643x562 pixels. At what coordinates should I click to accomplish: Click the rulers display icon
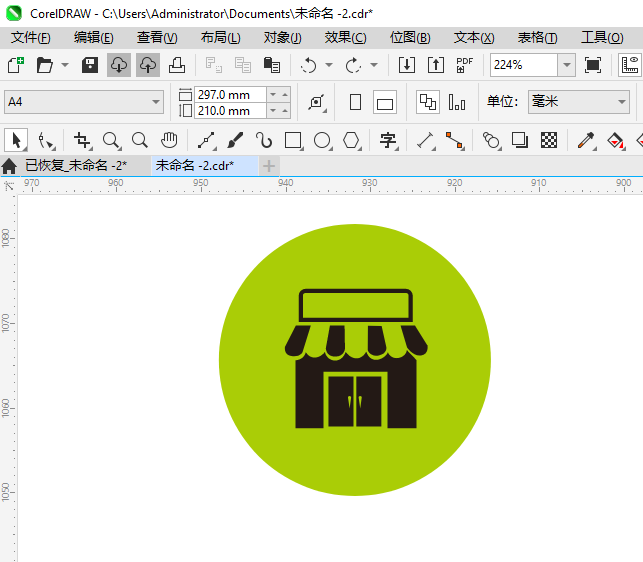tap(630, 65)
